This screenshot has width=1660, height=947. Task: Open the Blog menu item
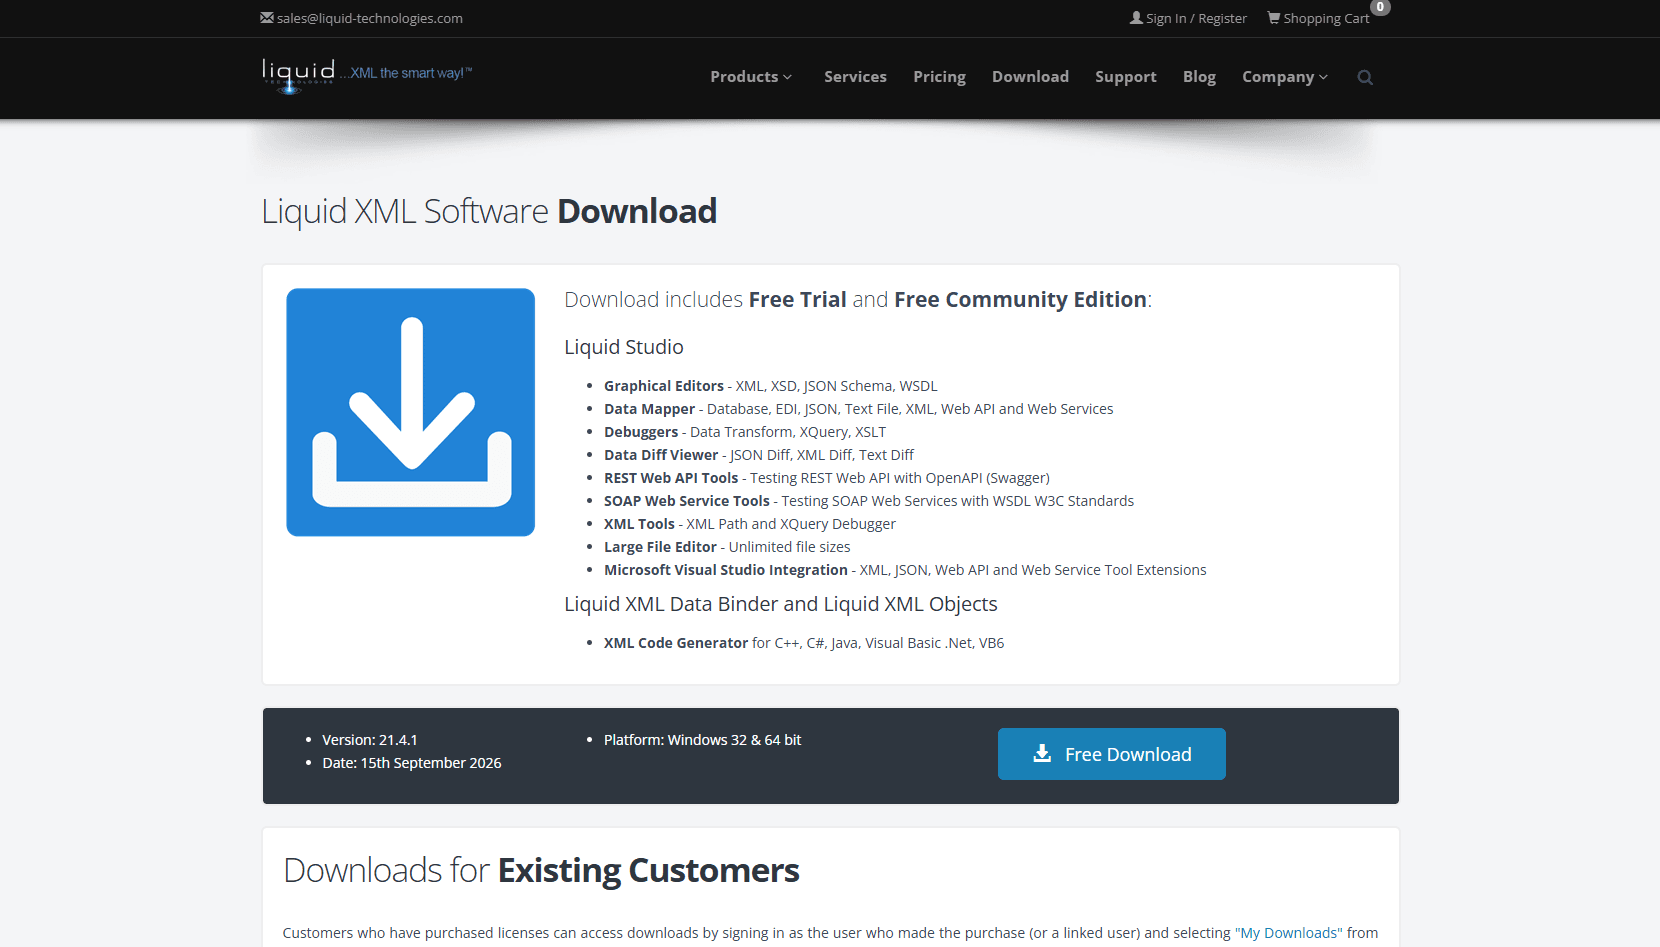click(x=1199, y=77)
